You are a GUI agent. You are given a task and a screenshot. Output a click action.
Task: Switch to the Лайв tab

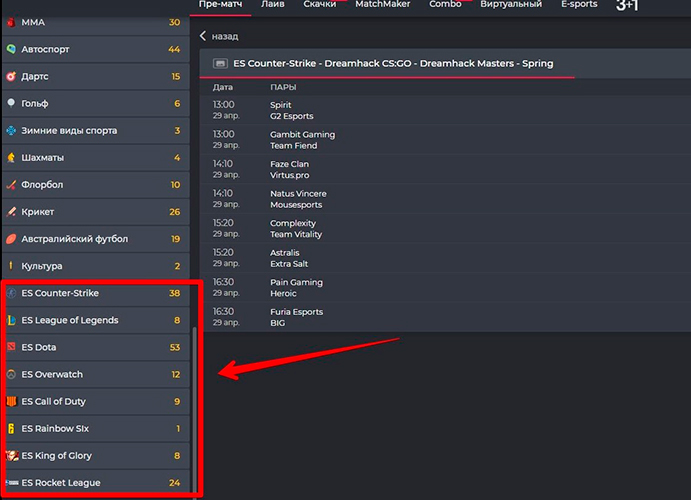coord(272,4)
